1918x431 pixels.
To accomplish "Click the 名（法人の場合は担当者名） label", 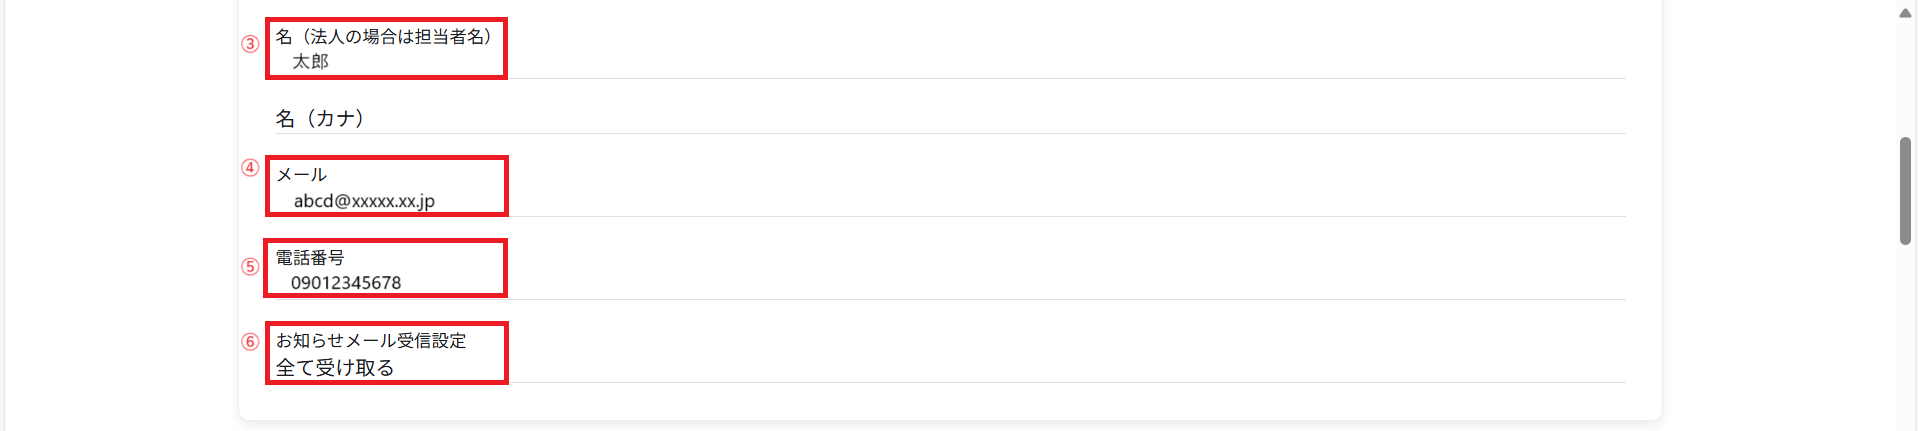I will 384,37.
